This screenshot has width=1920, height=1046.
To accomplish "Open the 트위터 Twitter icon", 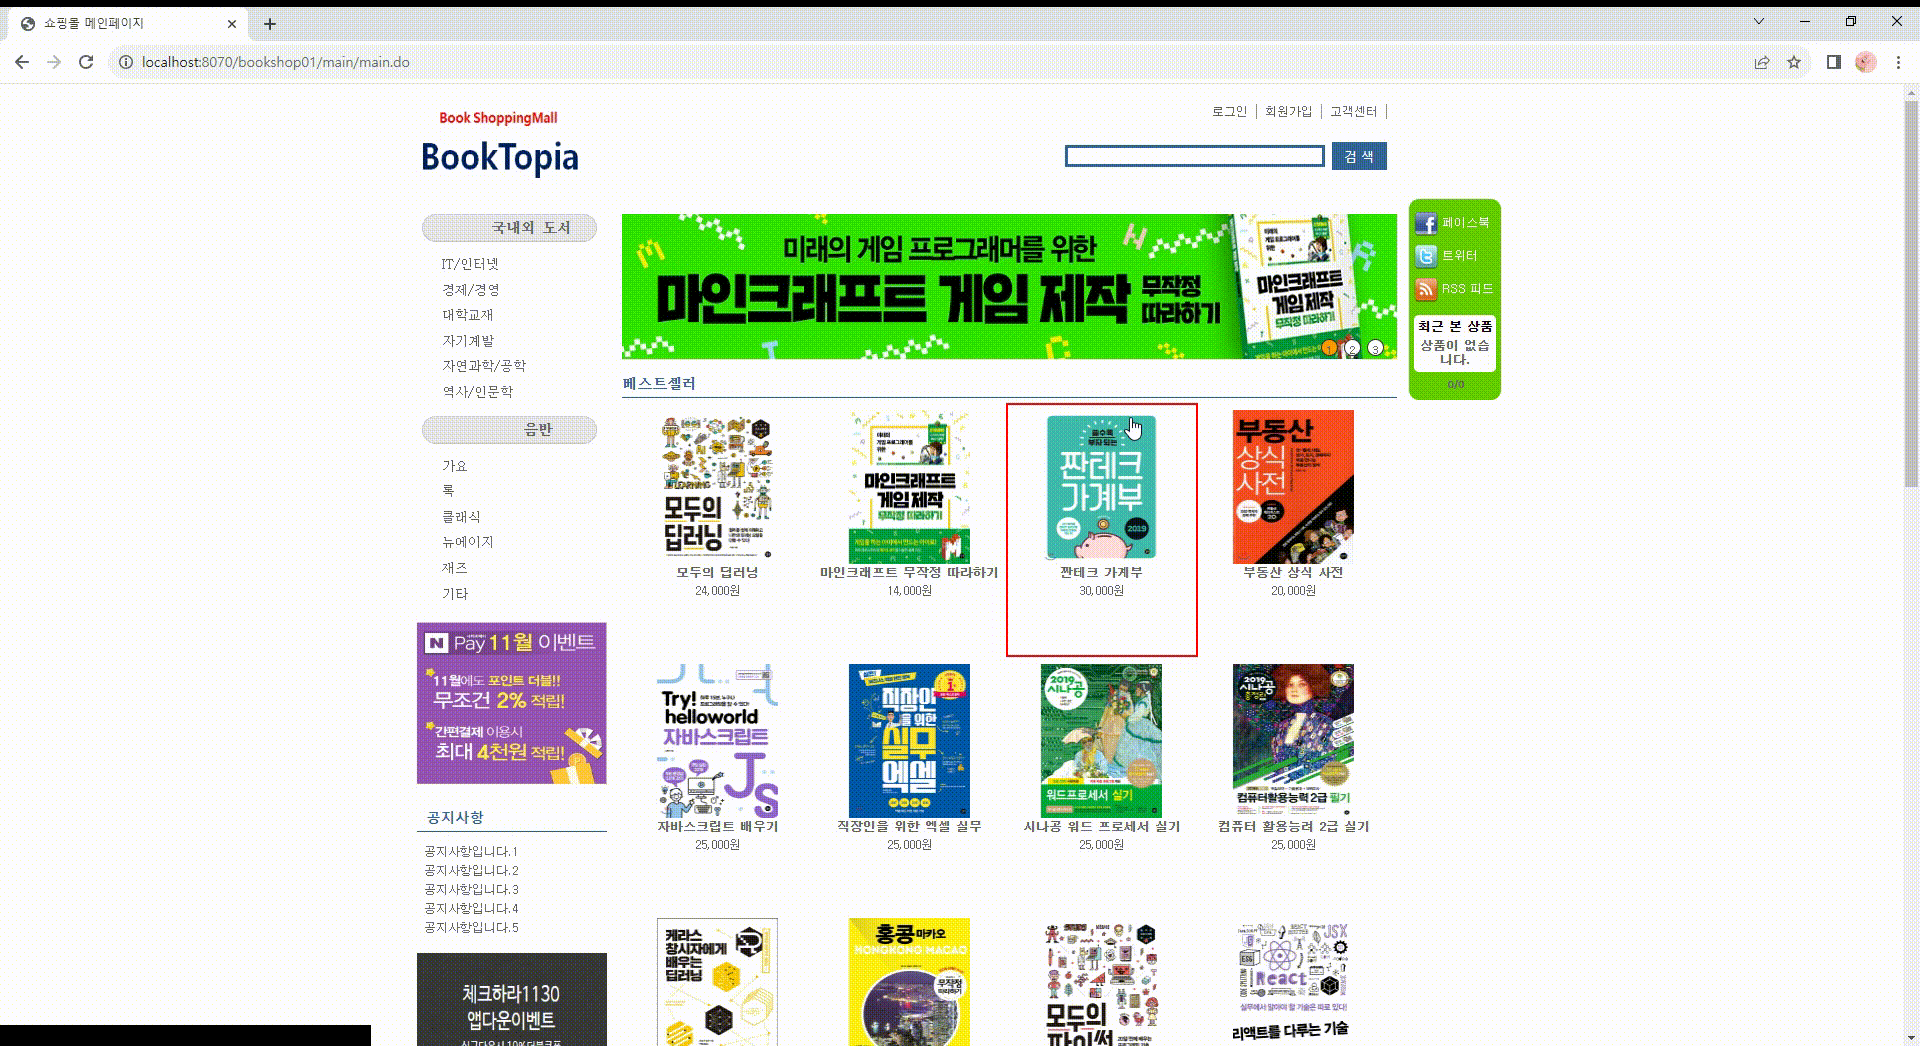I will pyautogui.click(x=1425, y=255).
